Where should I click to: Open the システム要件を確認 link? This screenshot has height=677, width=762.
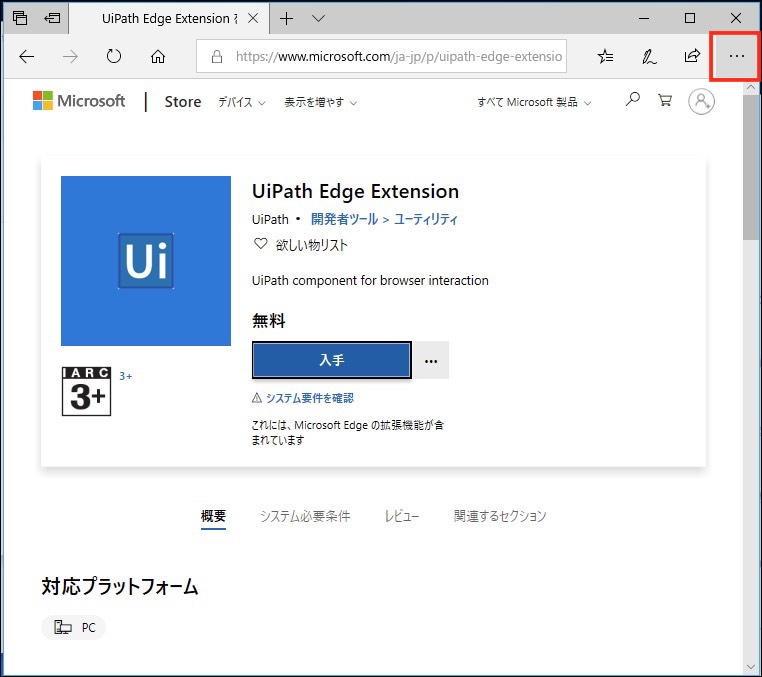point(303,398)
